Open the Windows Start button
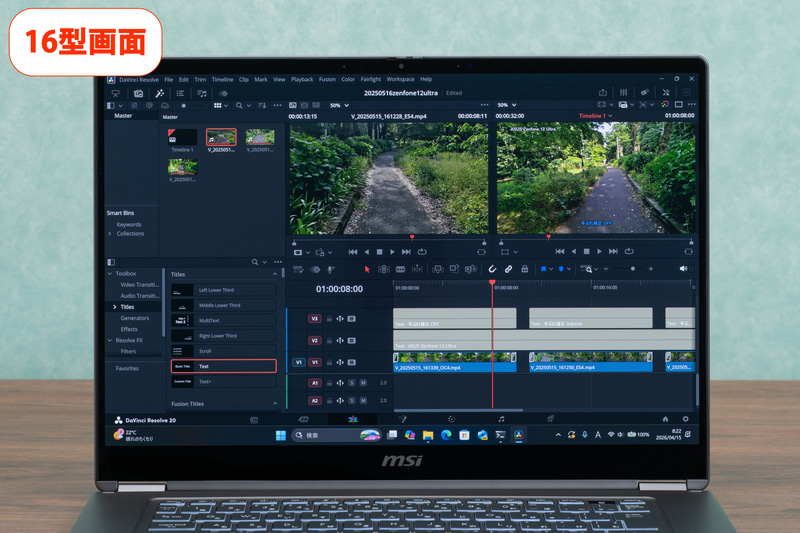 [x=281, y=436]
